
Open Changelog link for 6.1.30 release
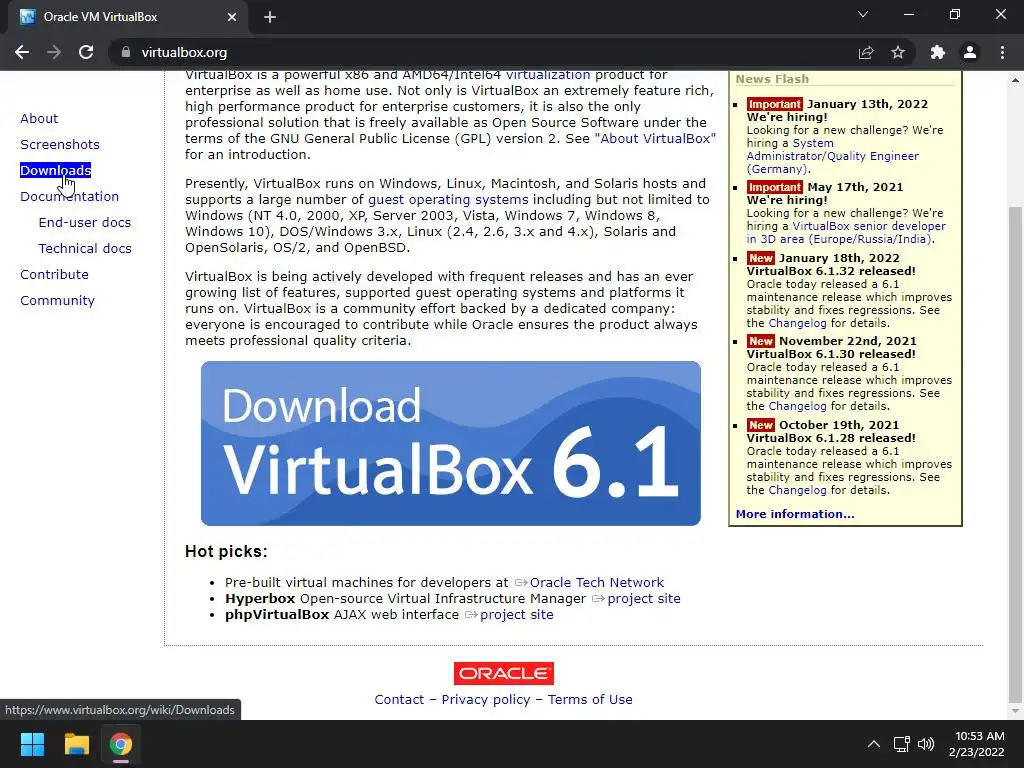(797, 406)
